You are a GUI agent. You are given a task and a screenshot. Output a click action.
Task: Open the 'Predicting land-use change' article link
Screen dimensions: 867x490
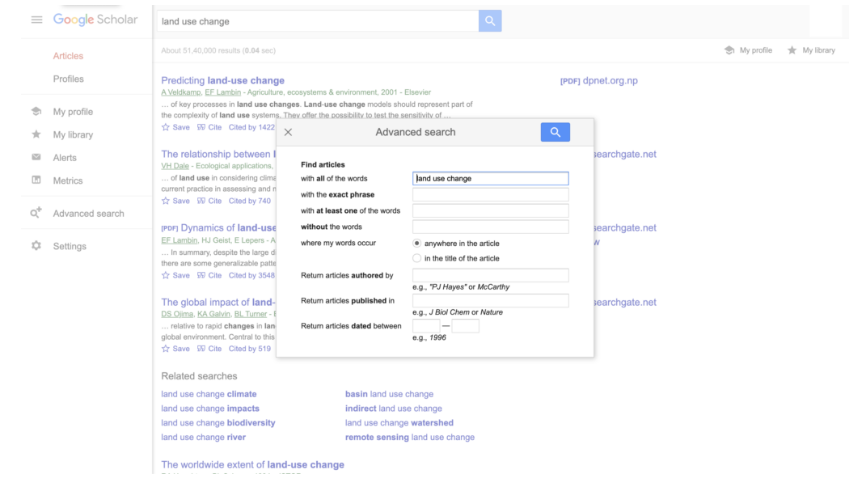pos(223,80)
